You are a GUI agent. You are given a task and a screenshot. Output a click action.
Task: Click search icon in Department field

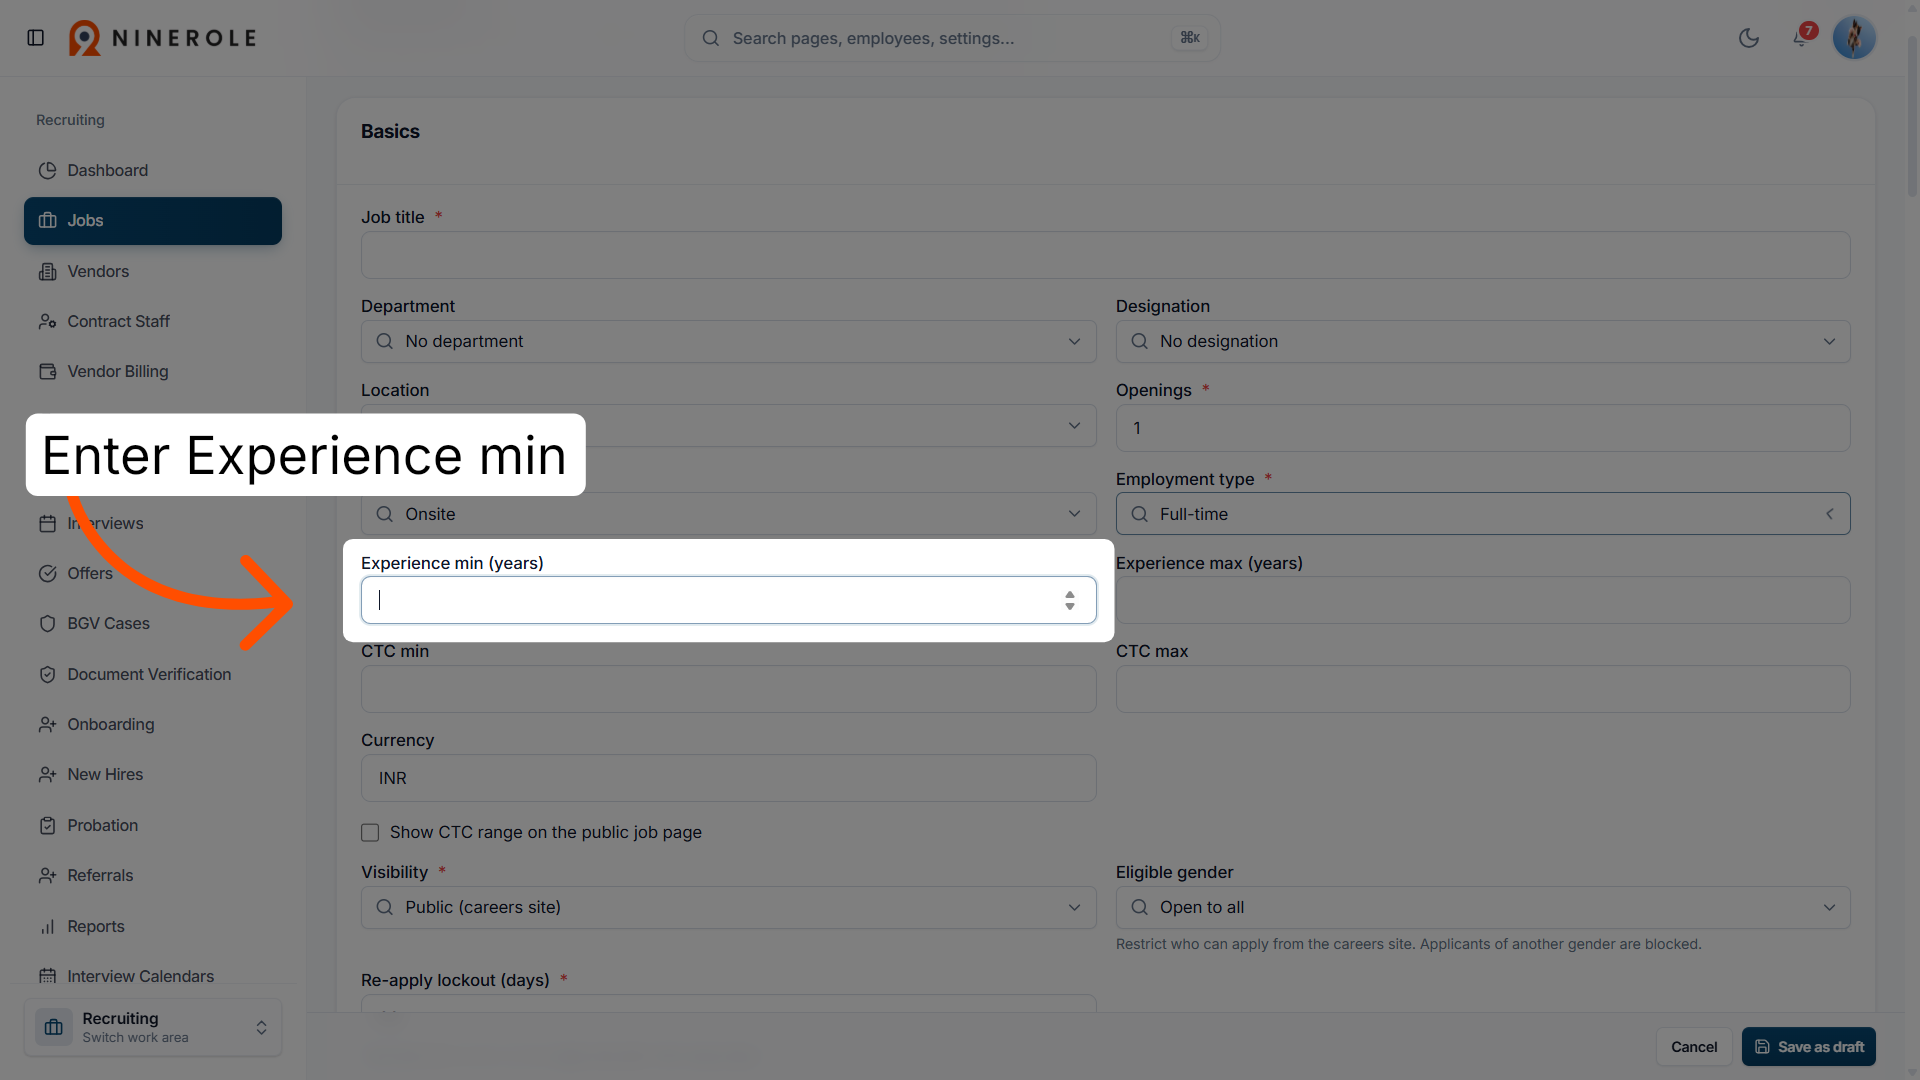click(x=384, y=341)
